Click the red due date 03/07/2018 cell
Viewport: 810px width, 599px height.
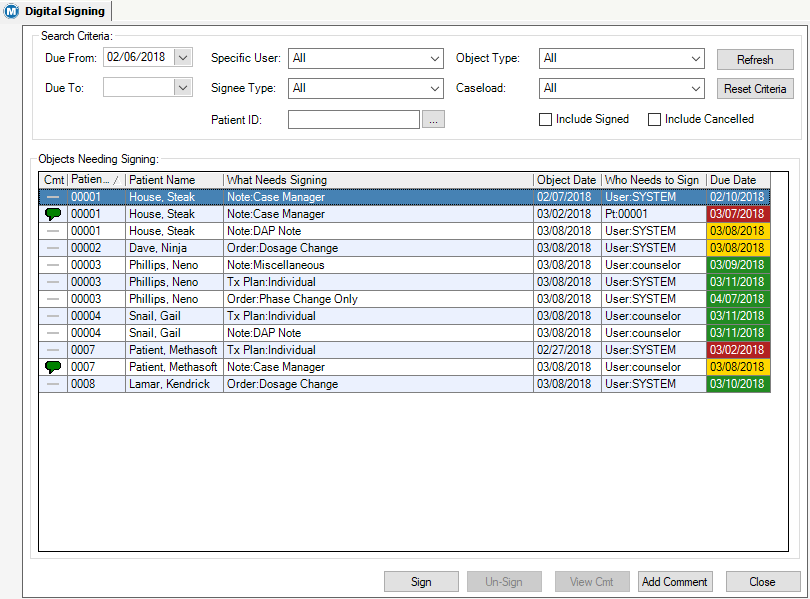pos(738,214)
